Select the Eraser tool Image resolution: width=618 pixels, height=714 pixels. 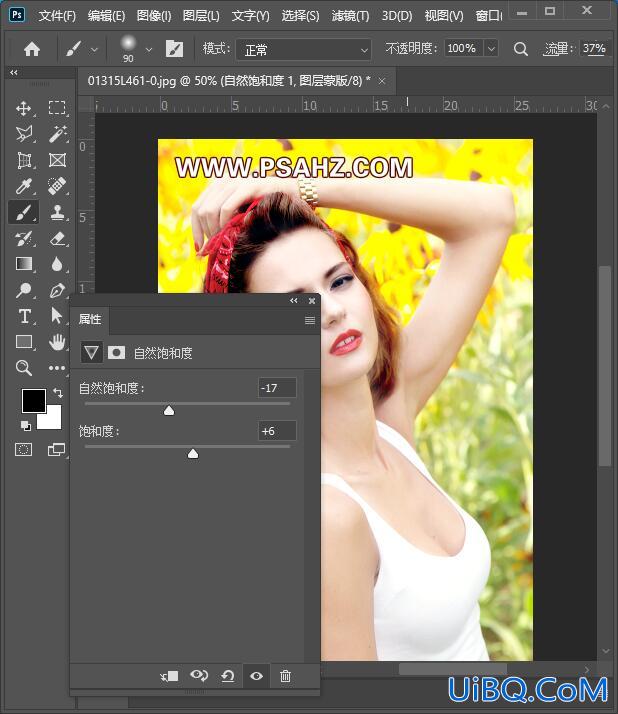coord(57,239)
